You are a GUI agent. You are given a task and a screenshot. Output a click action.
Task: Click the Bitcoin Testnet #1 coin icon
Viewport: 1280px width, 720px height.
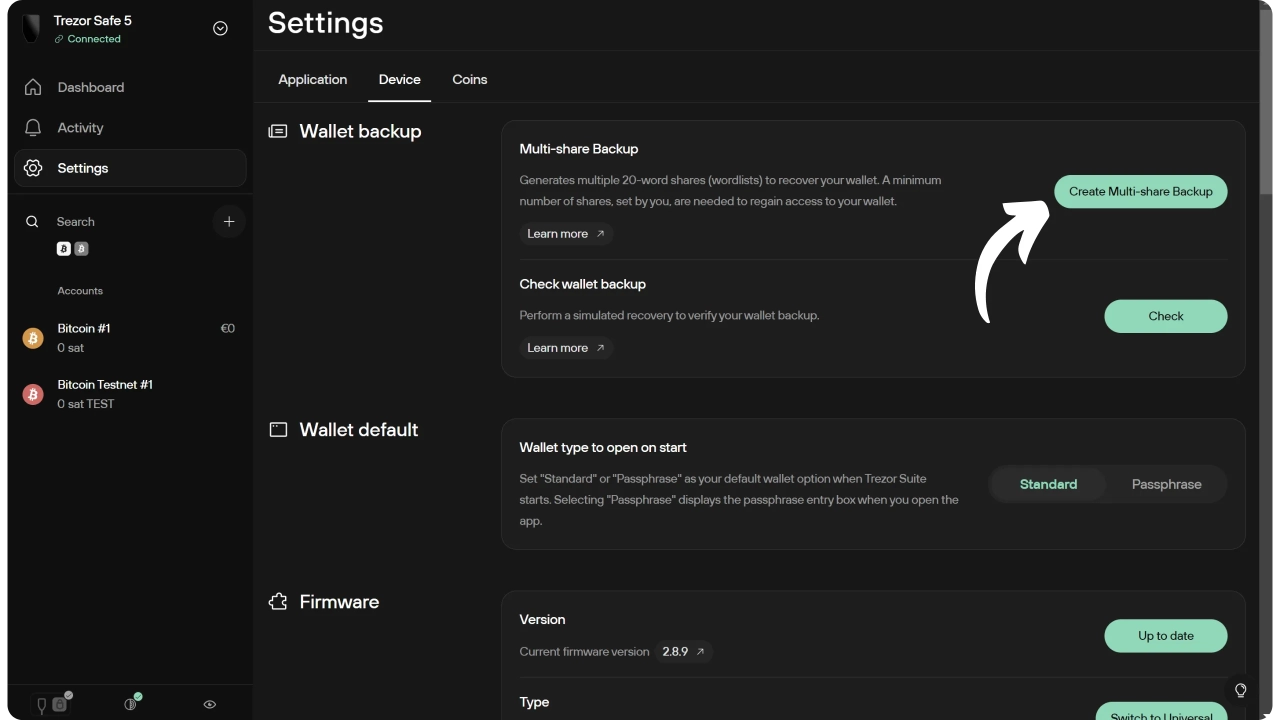pos(33,394)
